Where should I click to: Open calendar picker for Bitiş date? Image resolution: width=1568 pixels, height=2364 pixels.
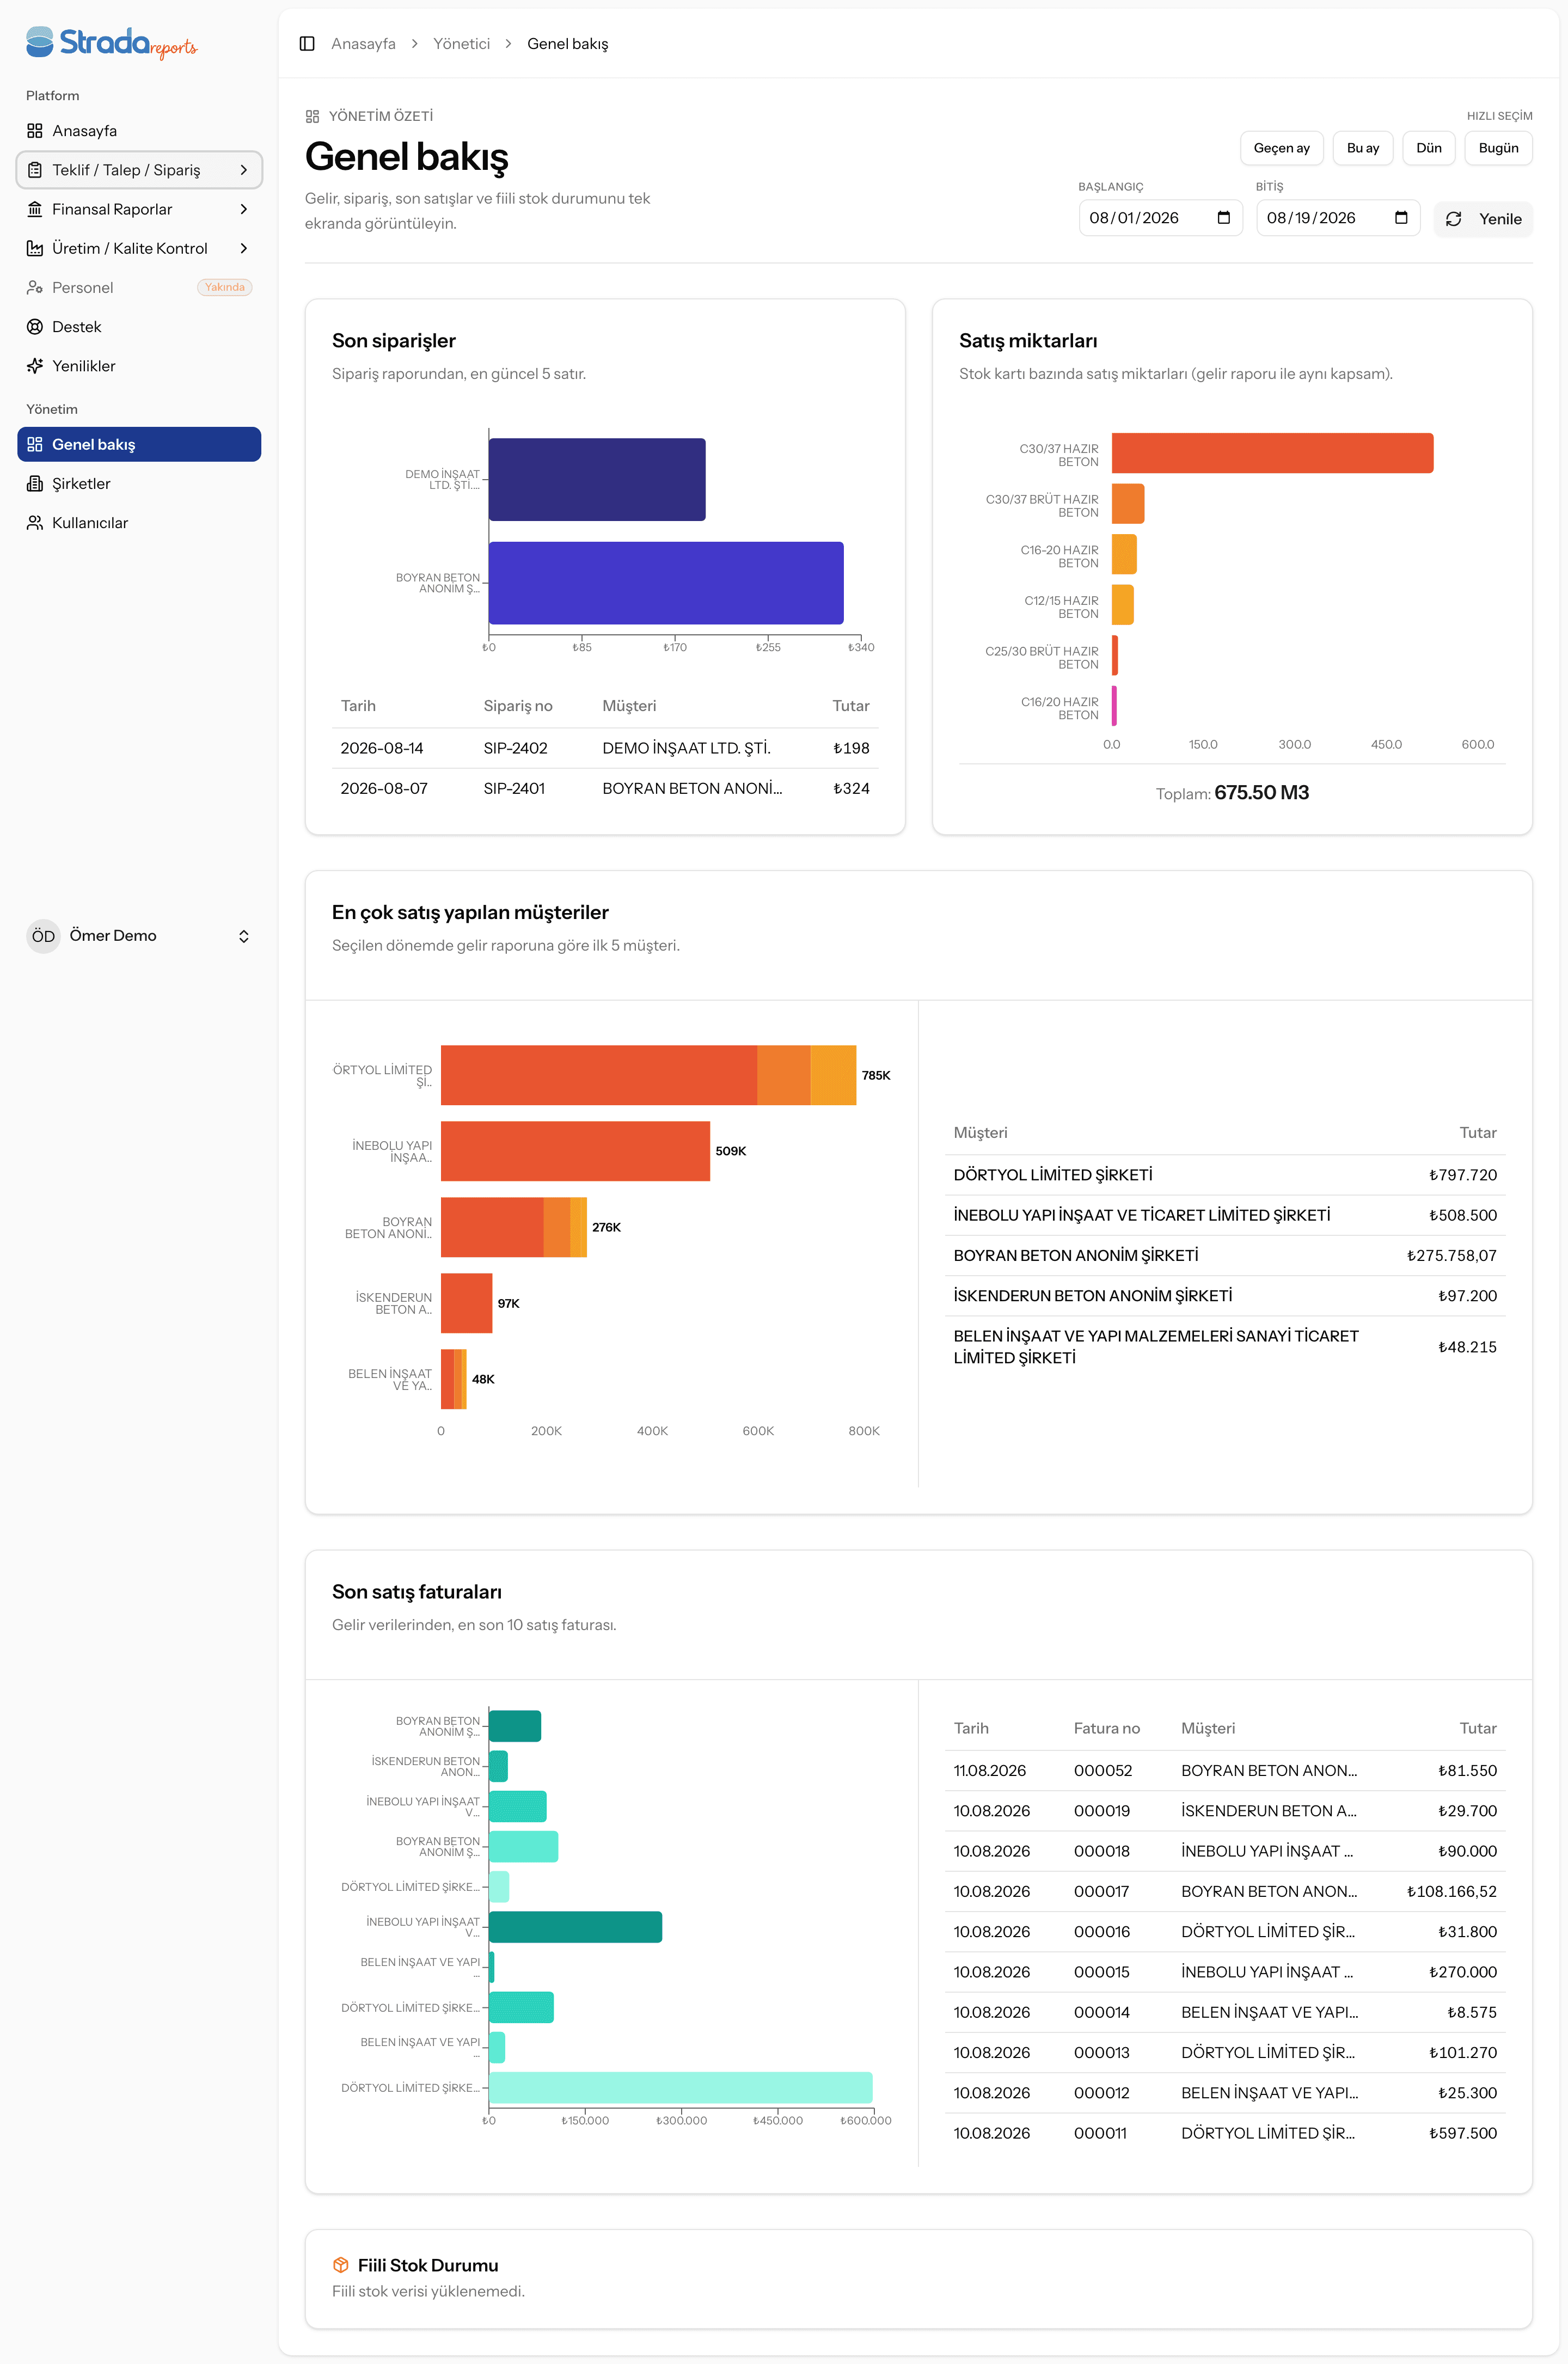point(1401,218)
